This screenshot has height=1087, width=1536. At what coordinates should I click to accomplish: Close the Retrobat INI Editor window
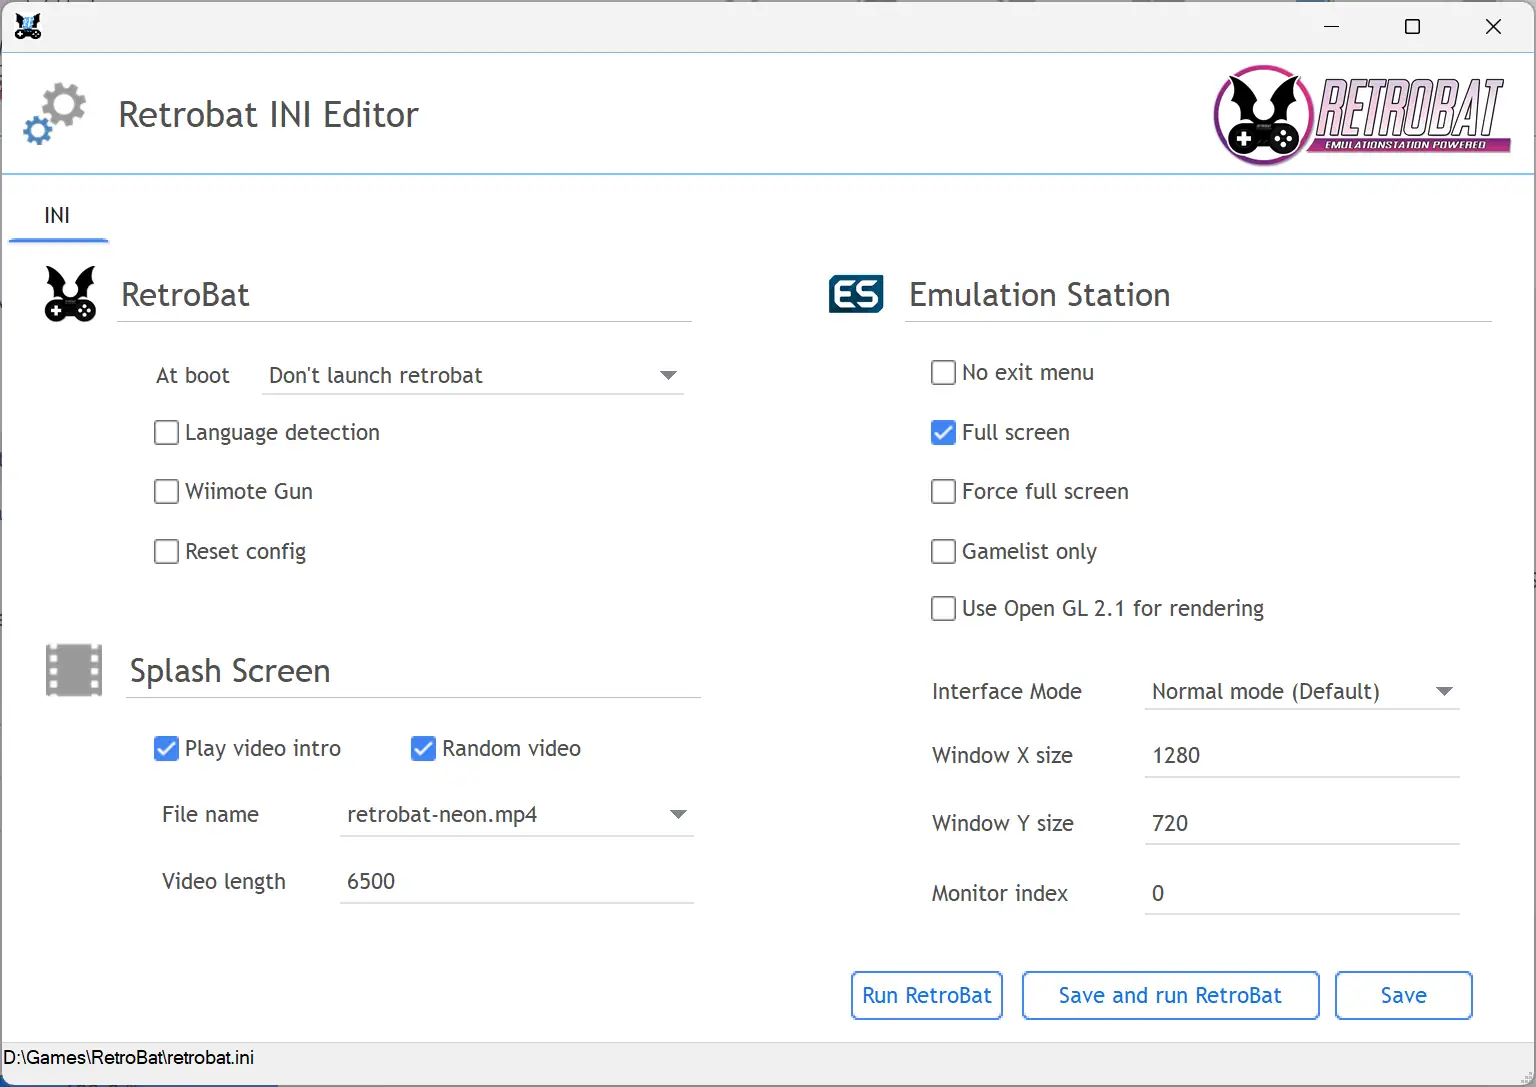(x=1493, y=27)
